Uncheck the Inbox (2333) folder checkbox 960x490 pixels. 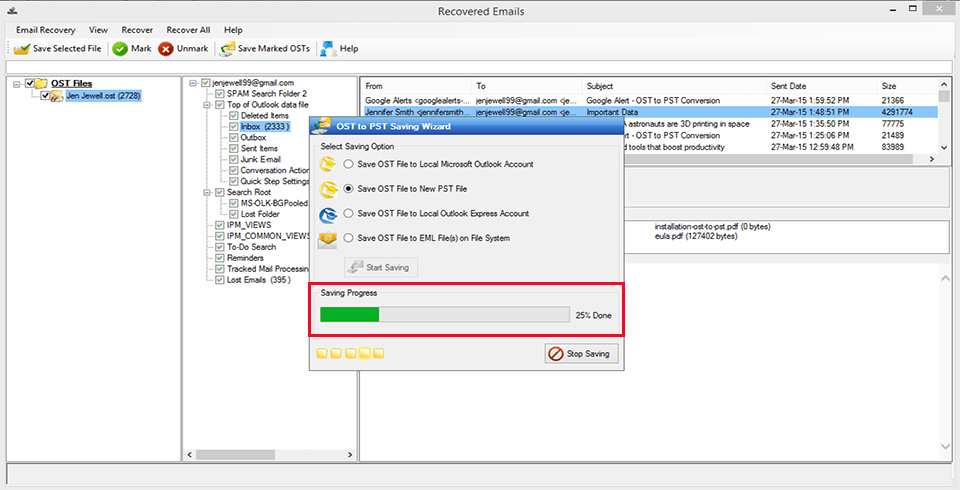[233, 127]
